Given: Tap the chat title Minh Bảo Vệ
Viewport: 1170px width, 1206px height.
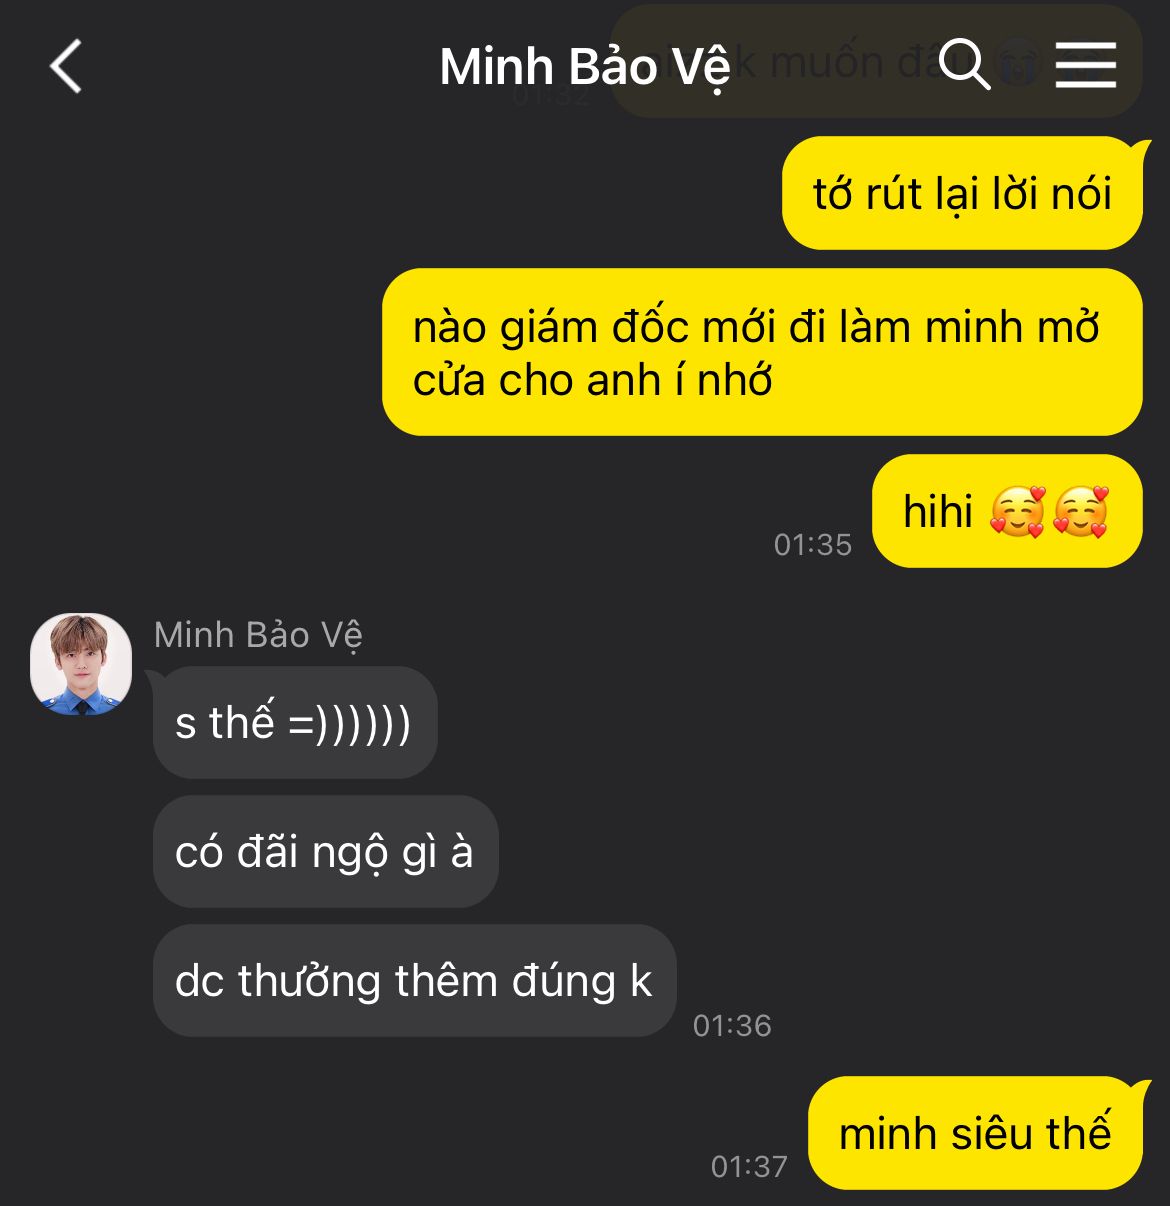Looking at the screenshot, I should (x=585, y=68).
